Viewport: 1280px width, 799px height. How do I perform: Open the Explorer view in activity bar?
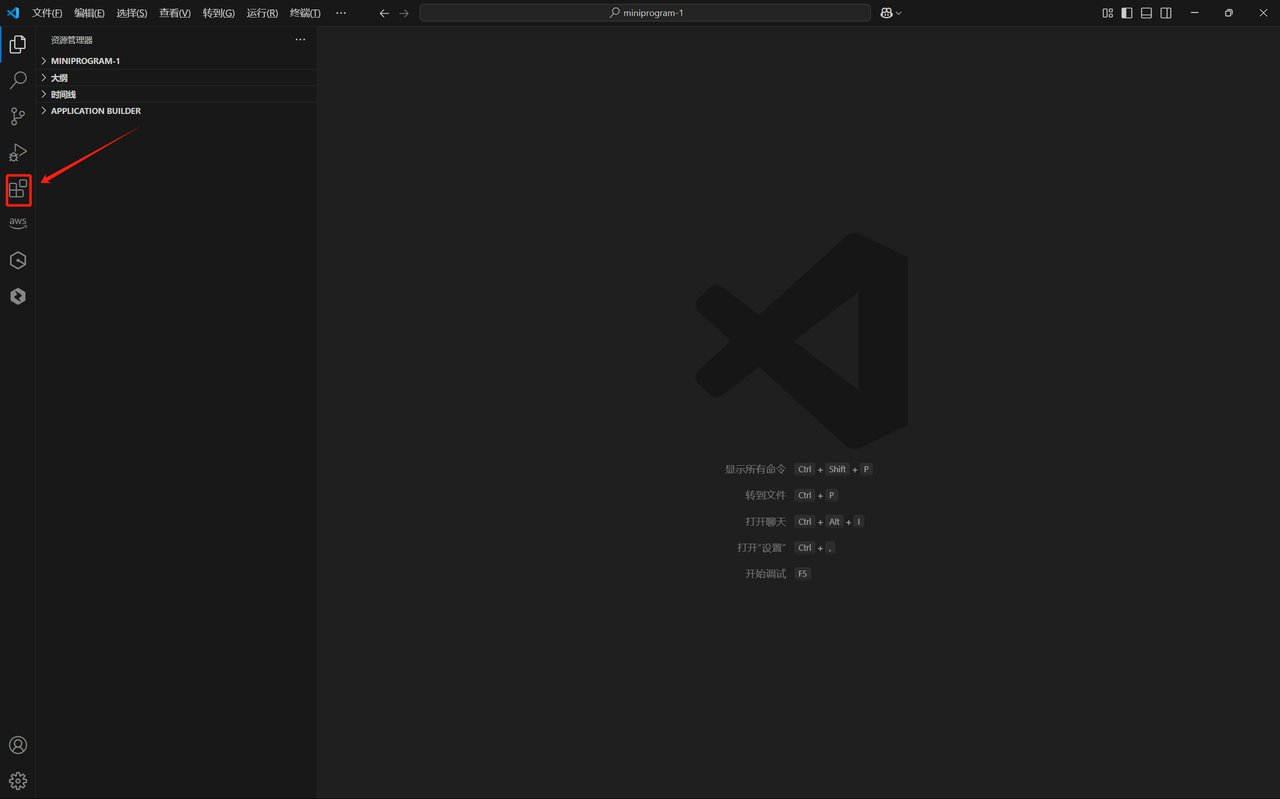[18, 44]
